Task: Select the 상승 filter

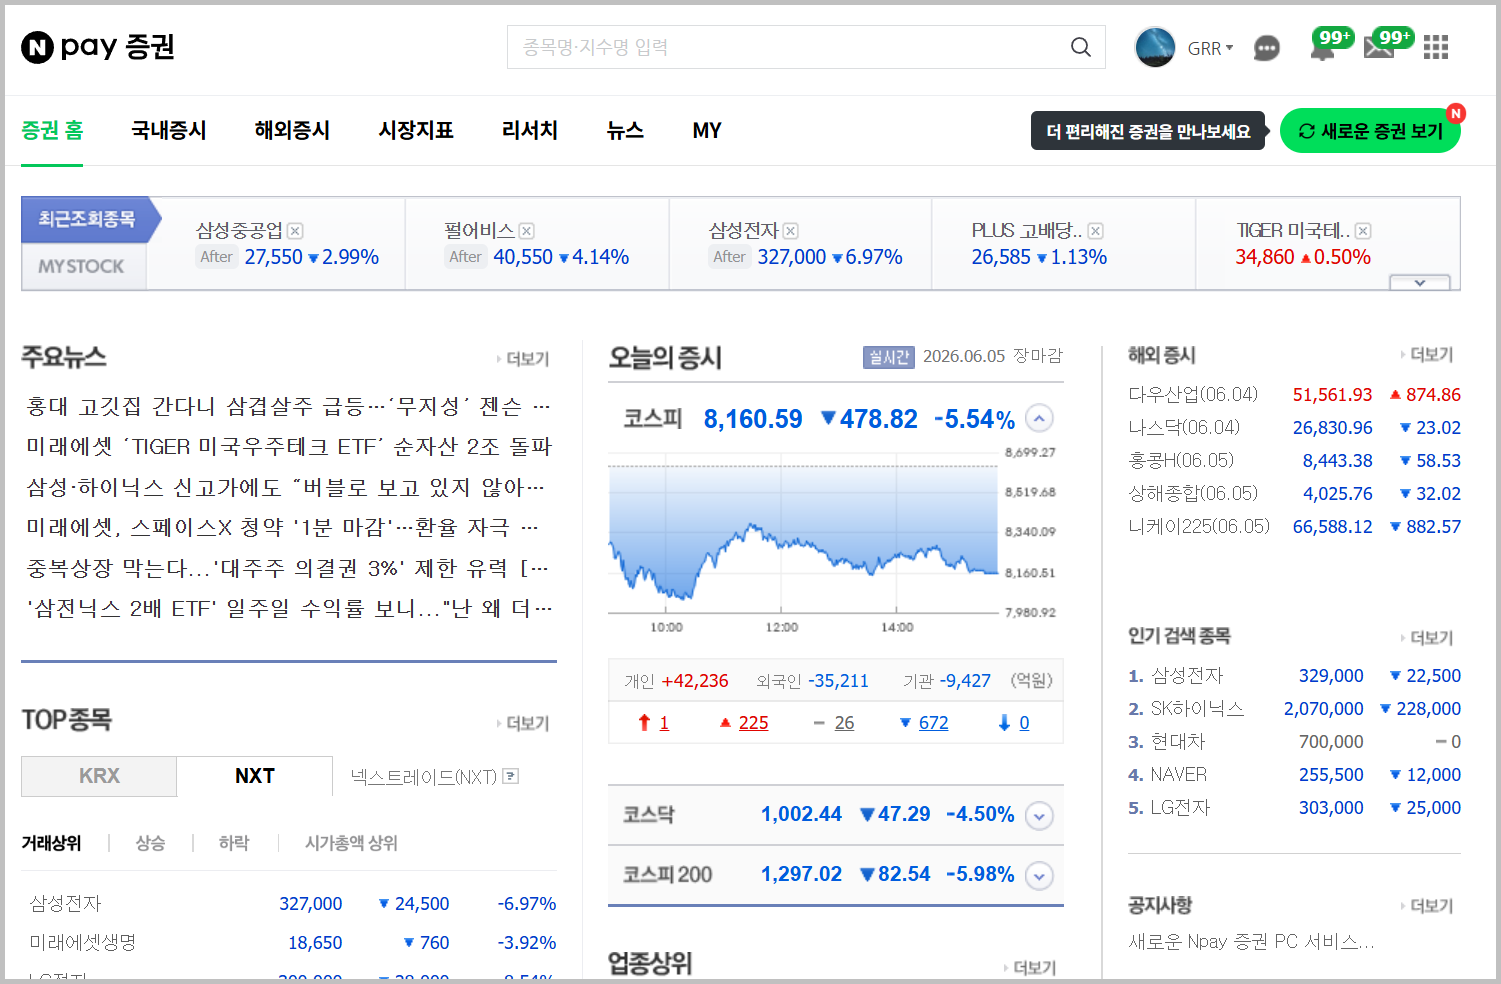Action: [150, 843]
